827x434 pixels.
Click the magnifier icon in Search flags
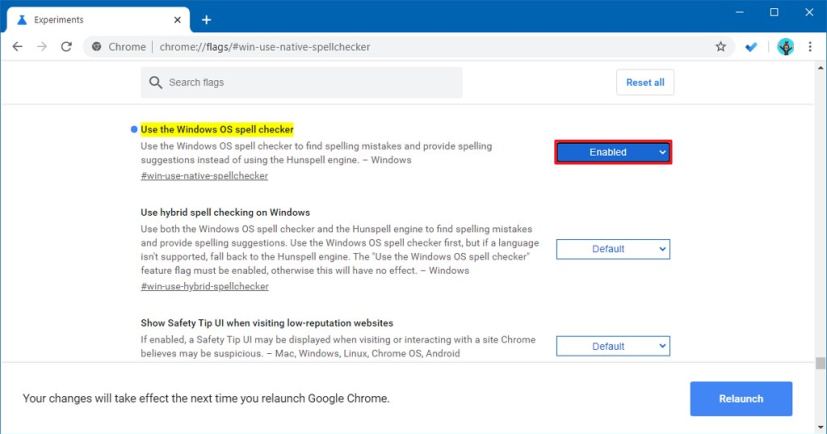pyautogui.click(x=155, y=82)
